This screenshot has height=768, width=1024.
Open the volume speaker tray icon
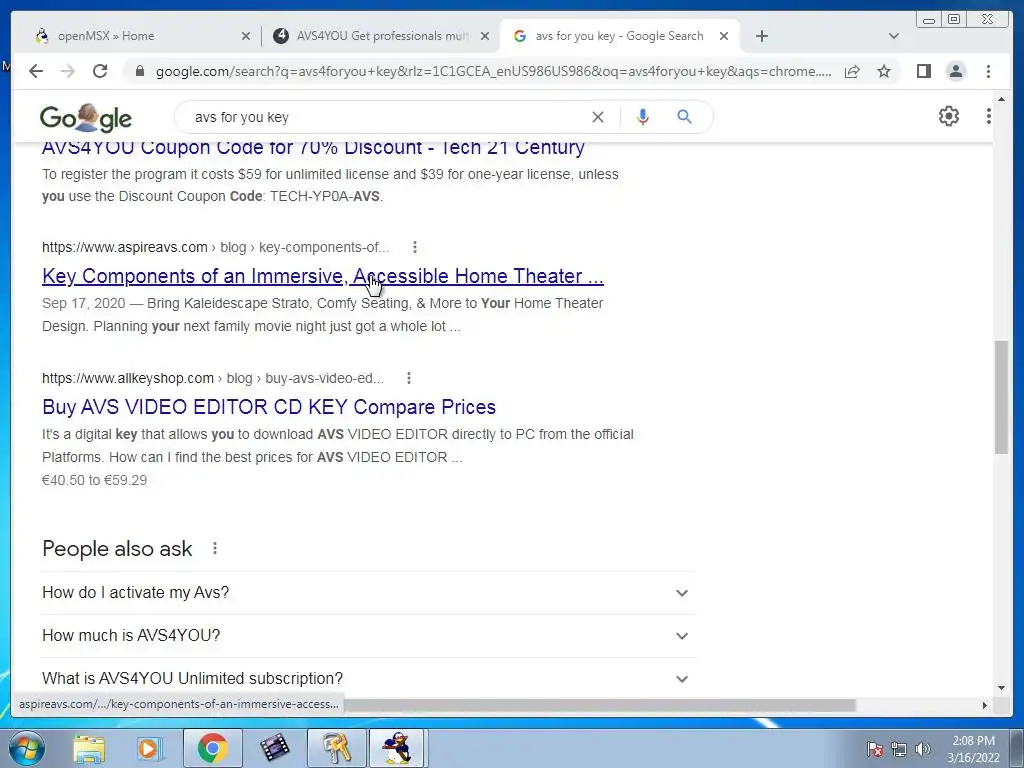pos(923,749)
